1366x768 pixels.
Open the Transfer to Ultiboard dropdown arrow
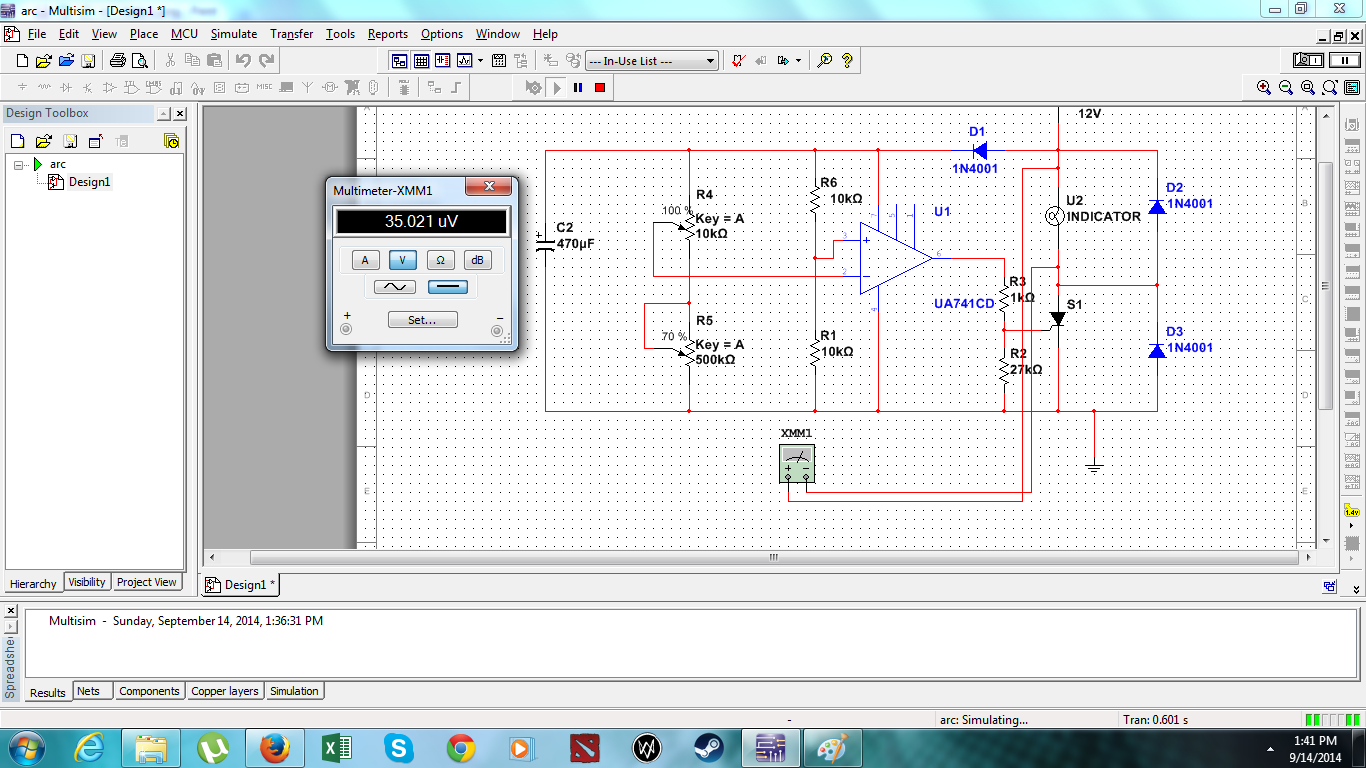[798, 60]
